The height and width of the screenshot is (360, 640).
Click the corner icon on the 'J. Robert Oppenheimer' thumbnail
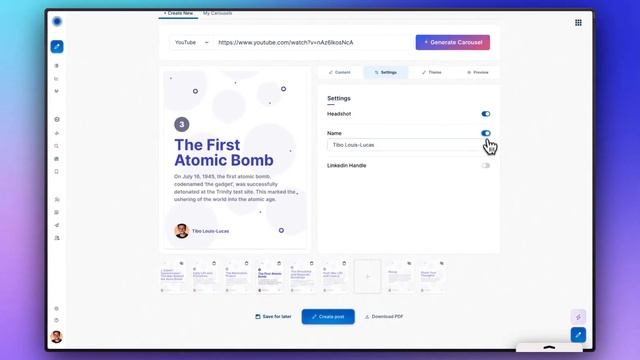click(x=181, y=264)
